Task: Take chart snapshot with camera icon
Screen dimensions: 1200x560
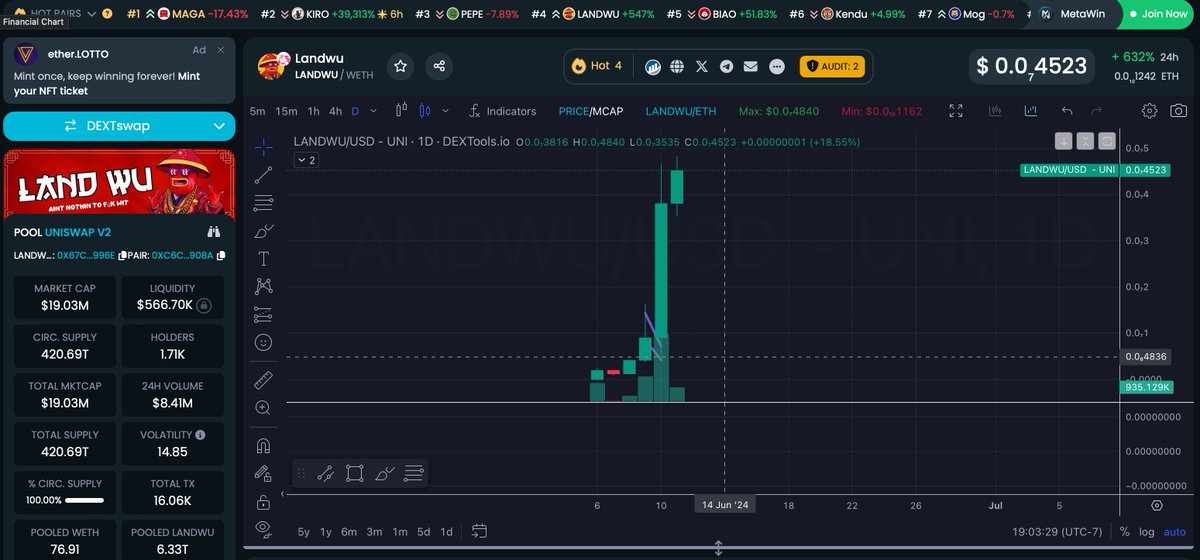Action: click(1179, 111)
